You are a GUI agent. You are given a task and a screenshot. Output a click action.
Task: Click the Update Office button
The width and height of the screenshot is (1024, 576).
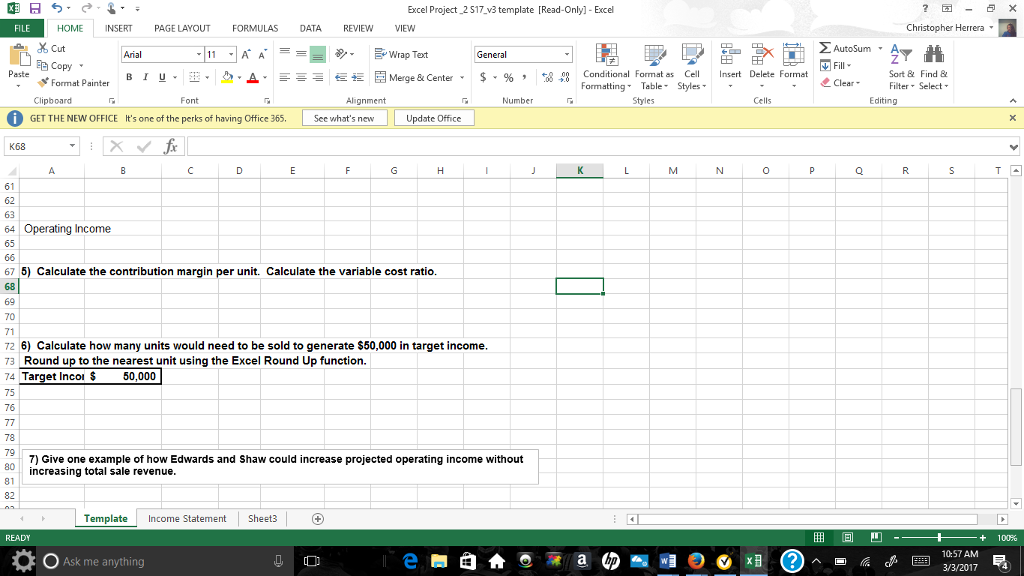(x=436, y=117)
